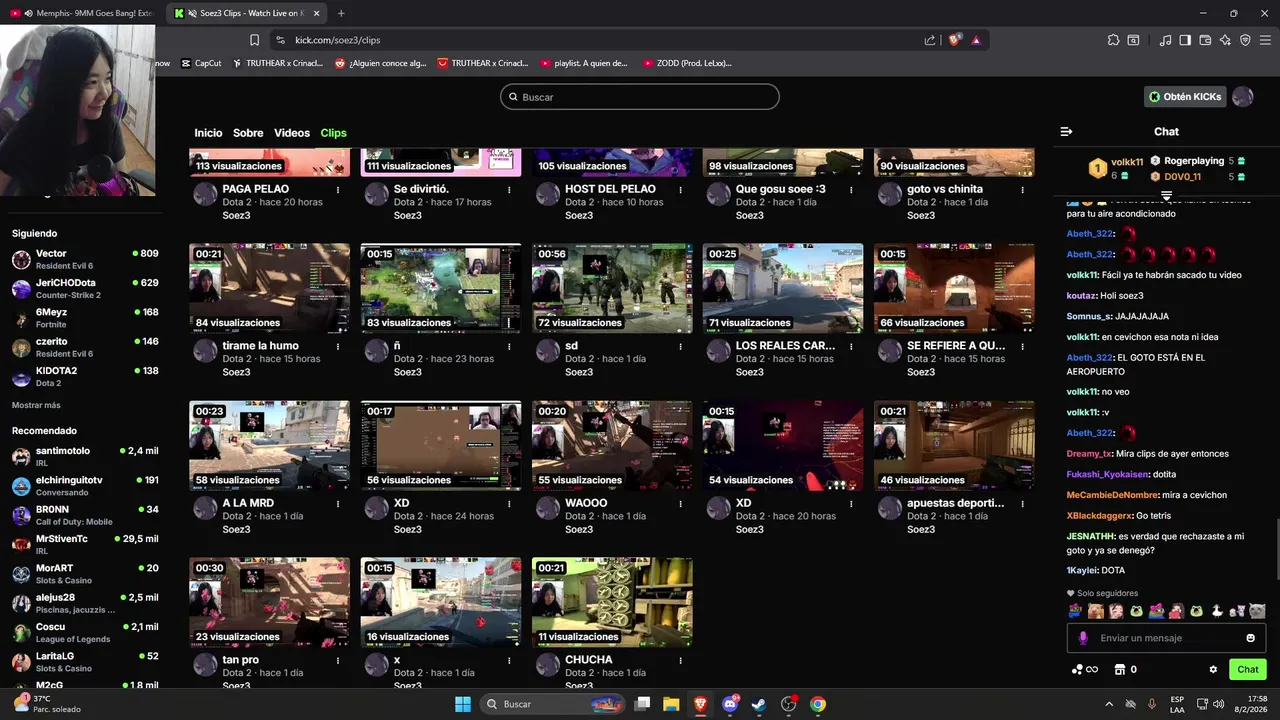Click the Brave Rewards triangle icon

tap(976, 40)
